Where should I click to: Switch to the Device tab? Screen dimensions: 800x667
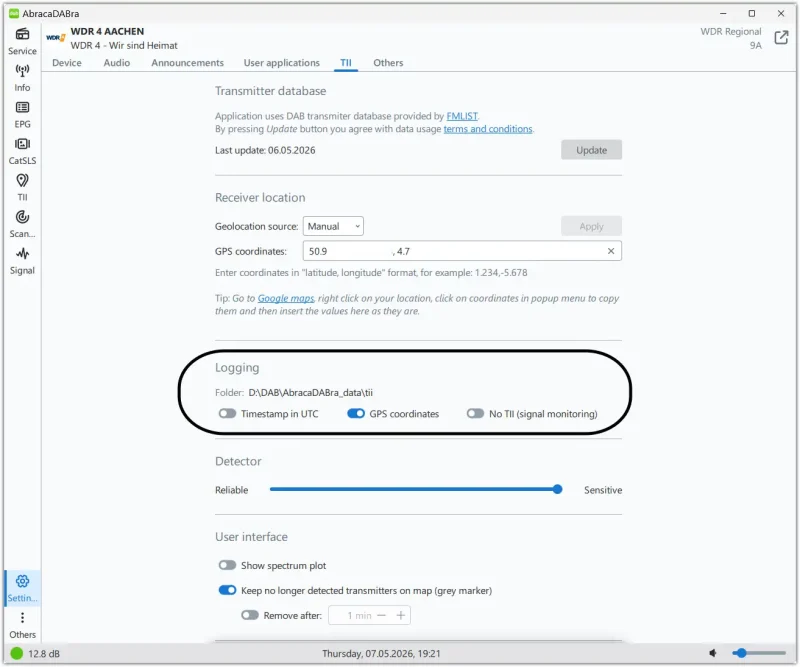67,63
